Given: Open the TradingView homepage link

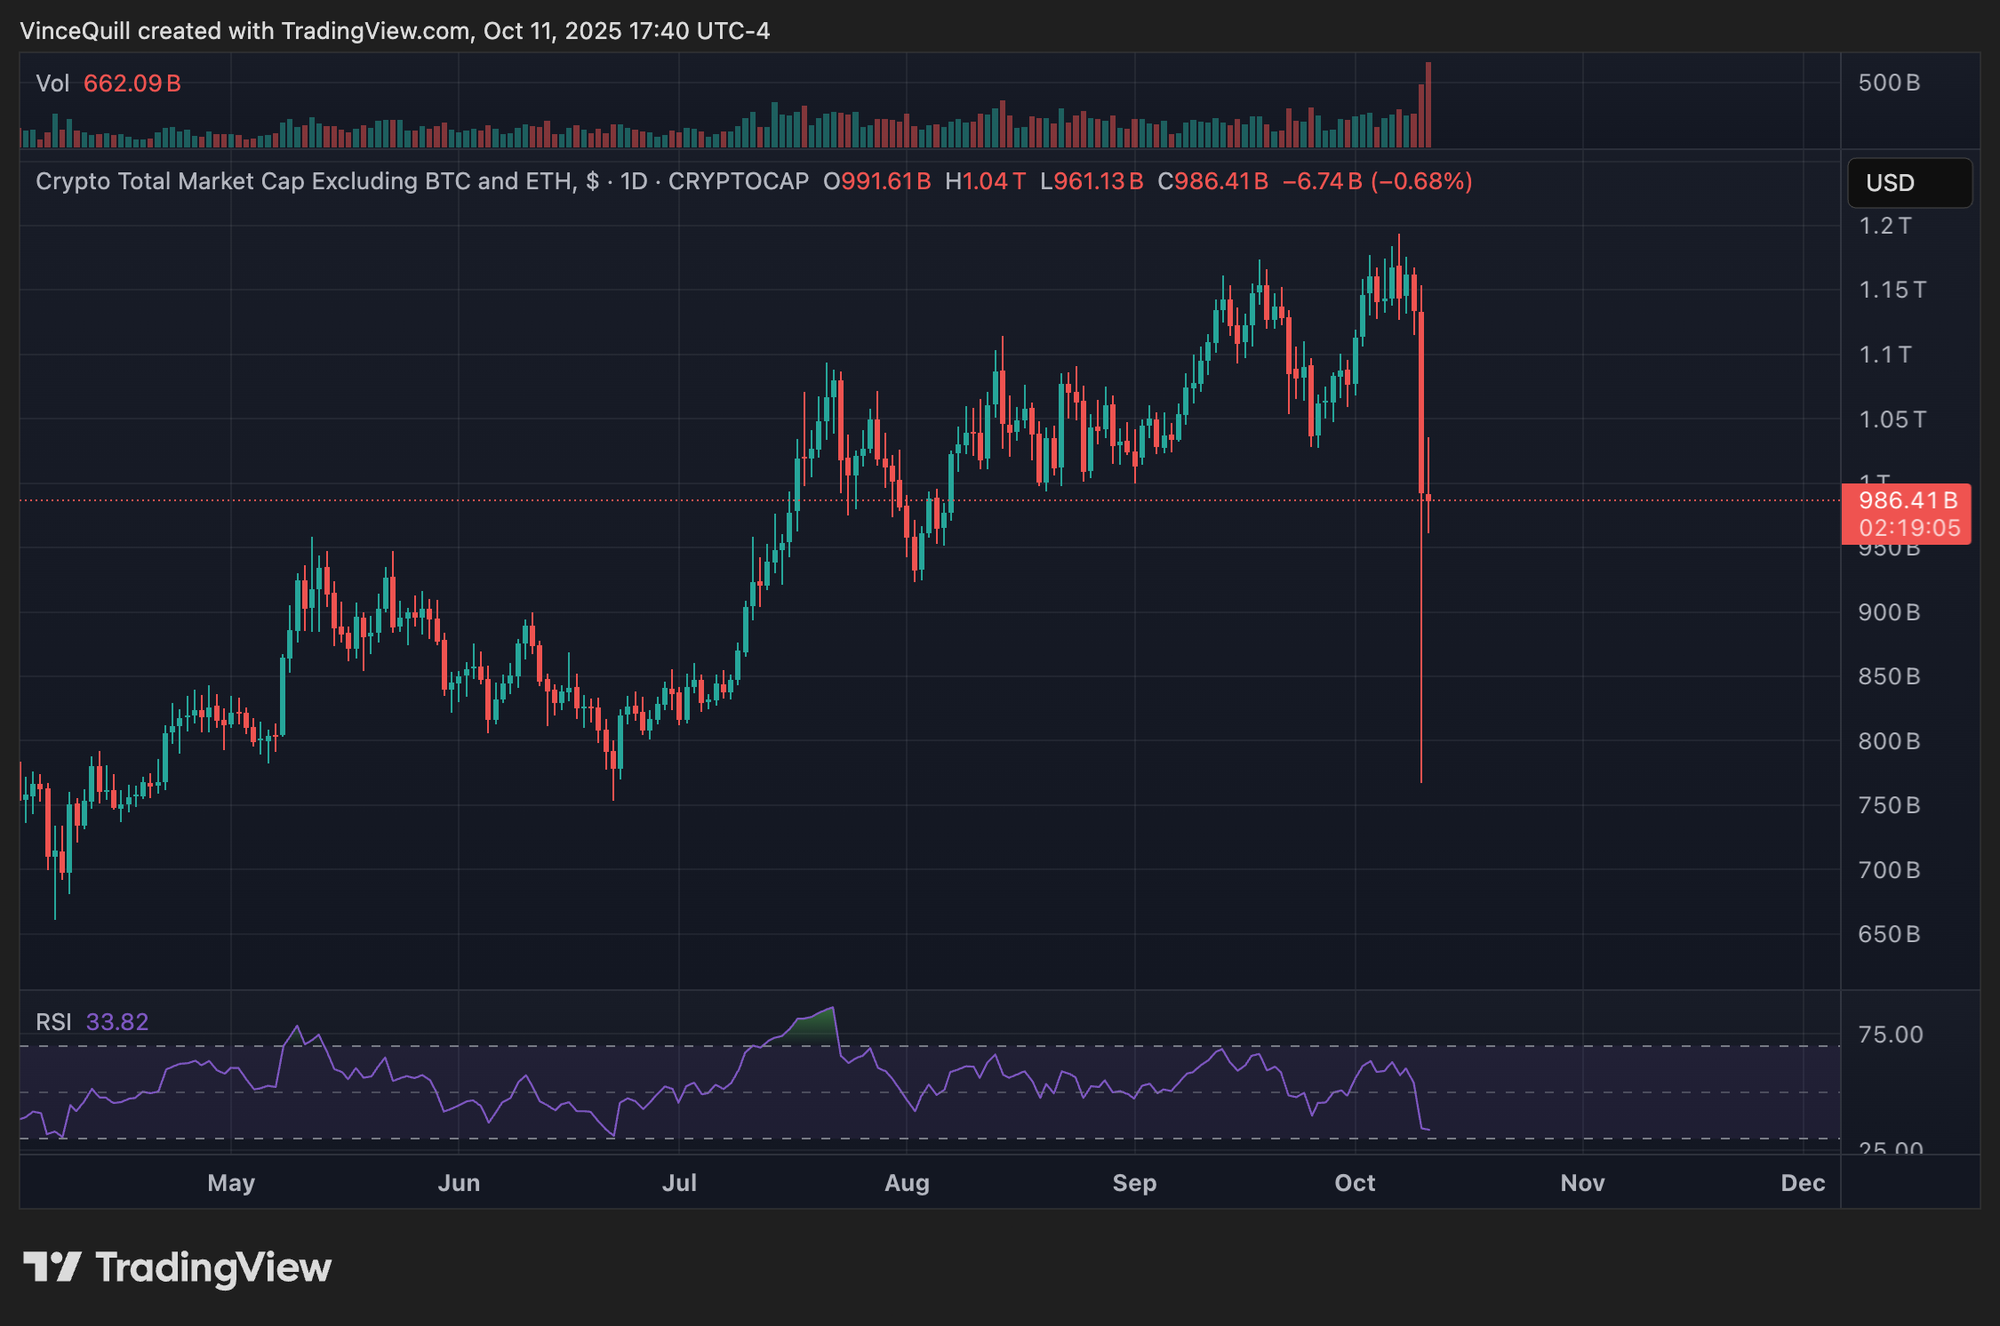Looking at the screenshot, I should [x=215, y=1268].
